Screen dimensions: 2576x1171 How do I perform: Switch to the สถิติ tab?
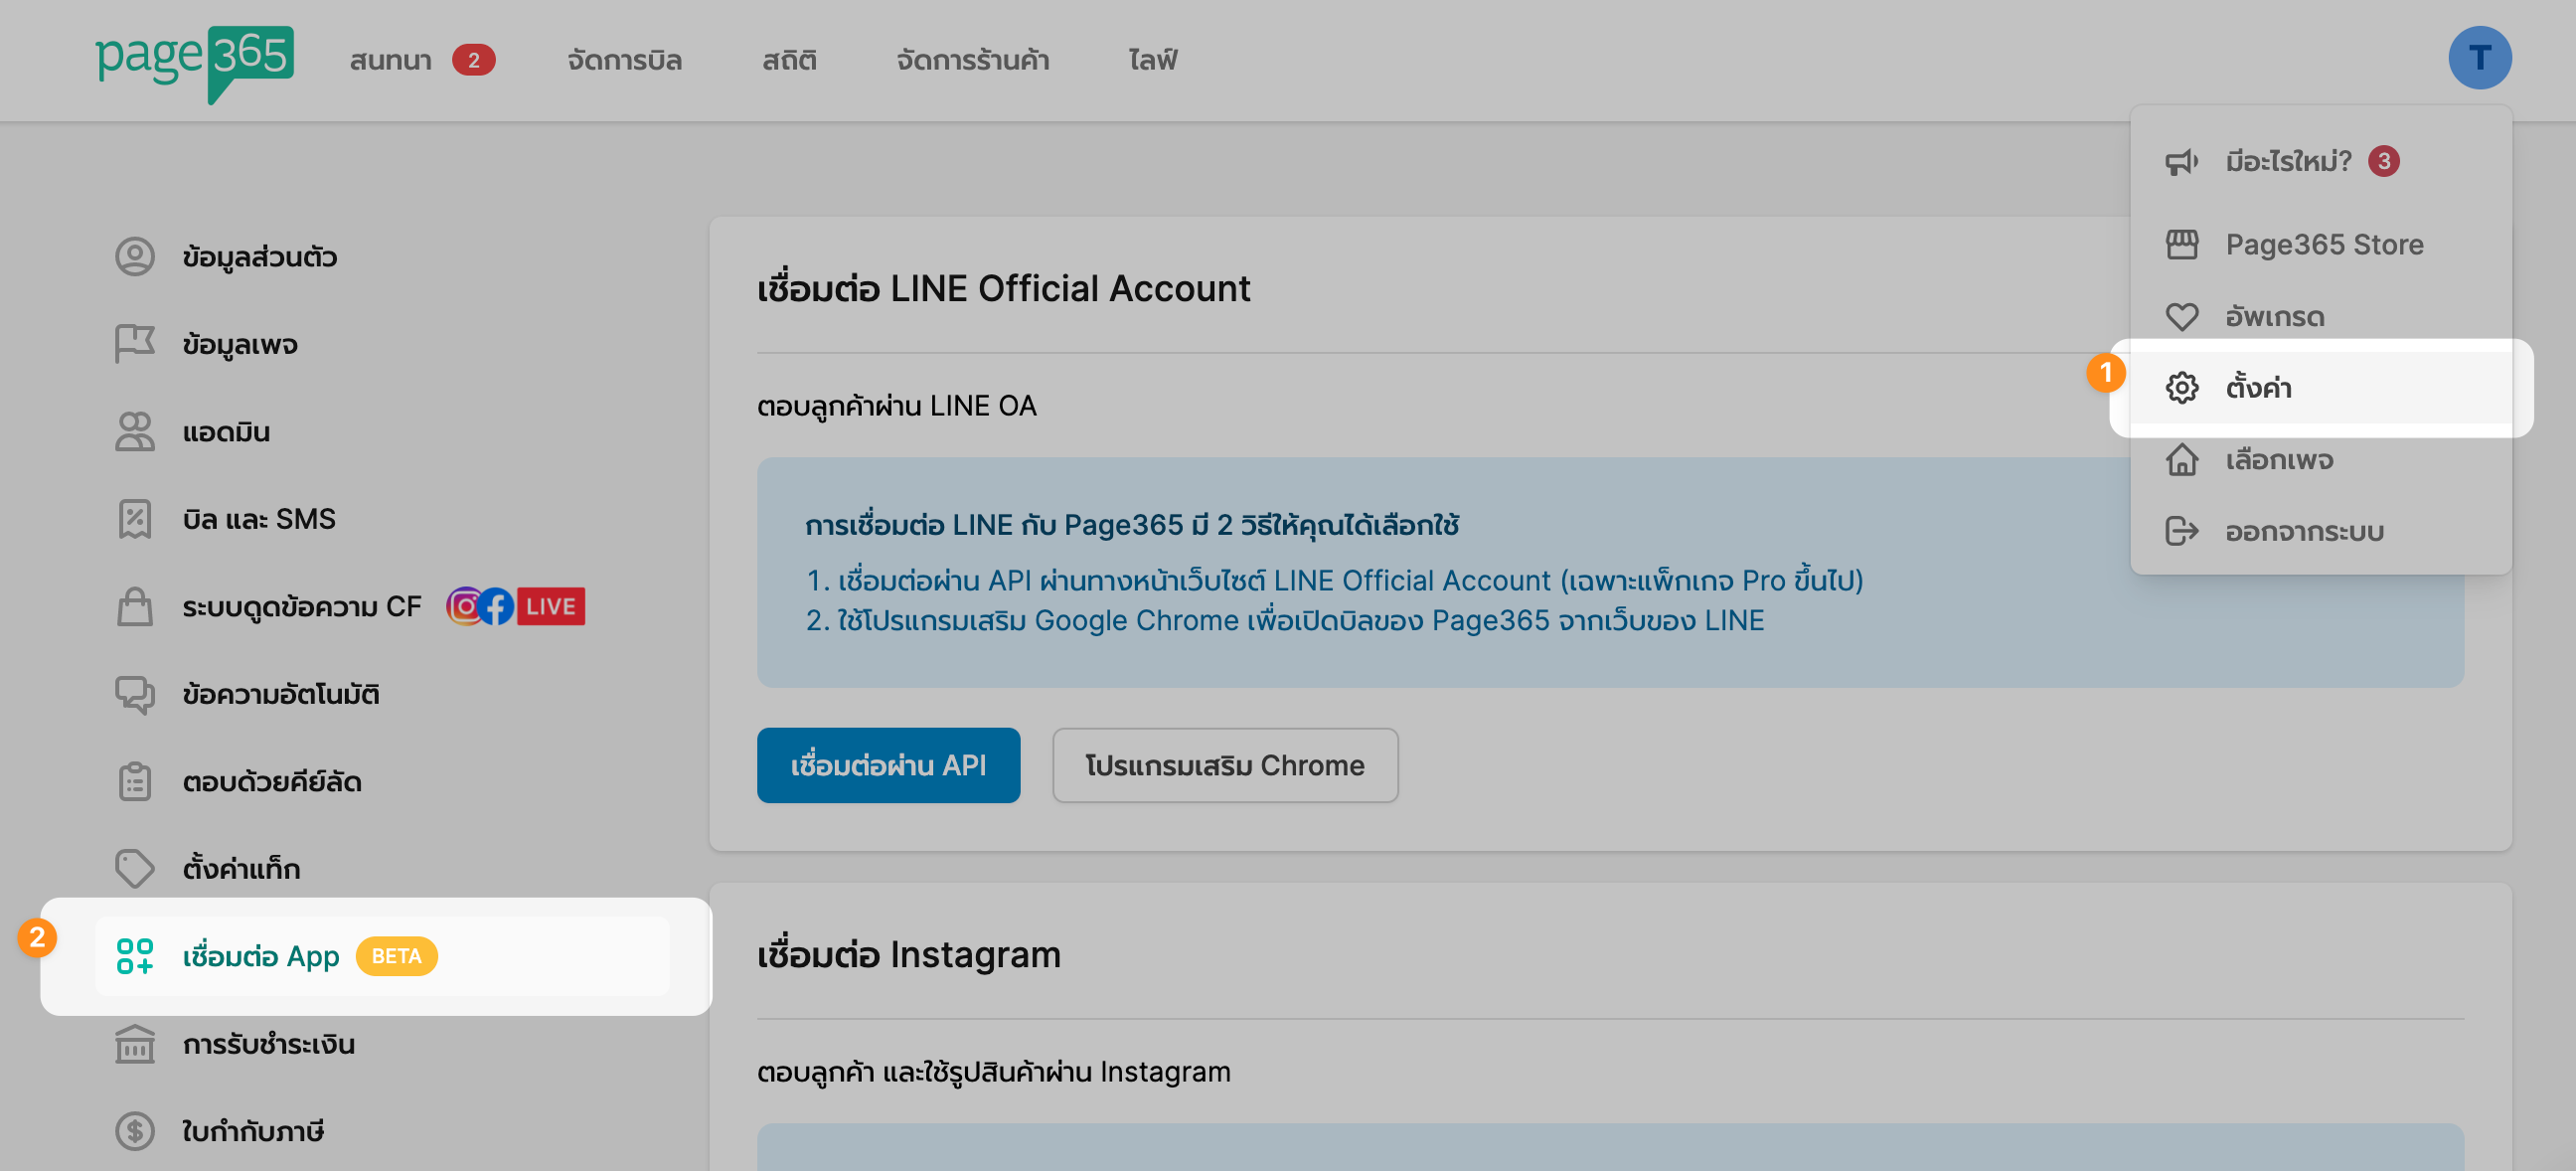pos(789,60)
